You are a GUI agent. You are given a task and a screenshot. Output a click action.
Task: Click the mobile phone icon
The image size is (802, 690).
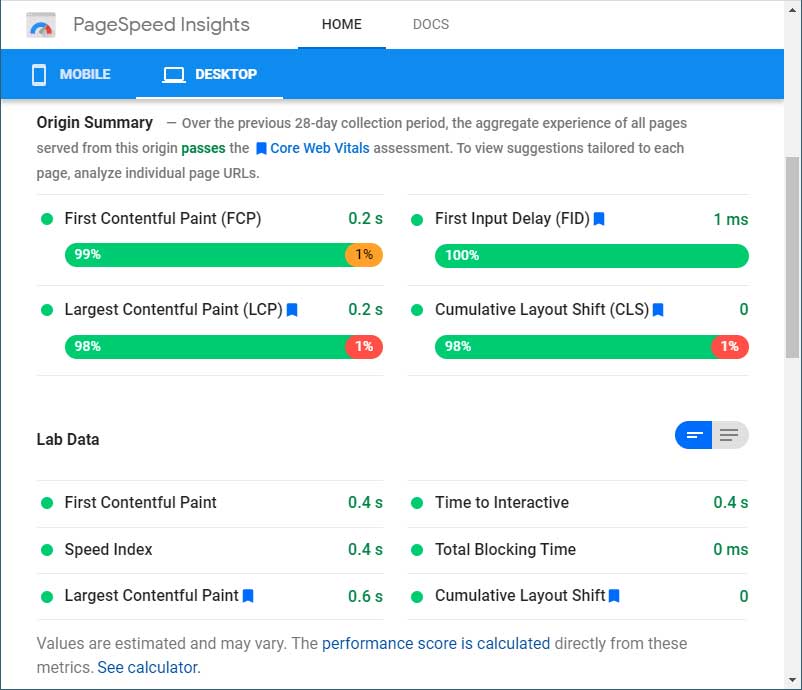pos(39,75)
